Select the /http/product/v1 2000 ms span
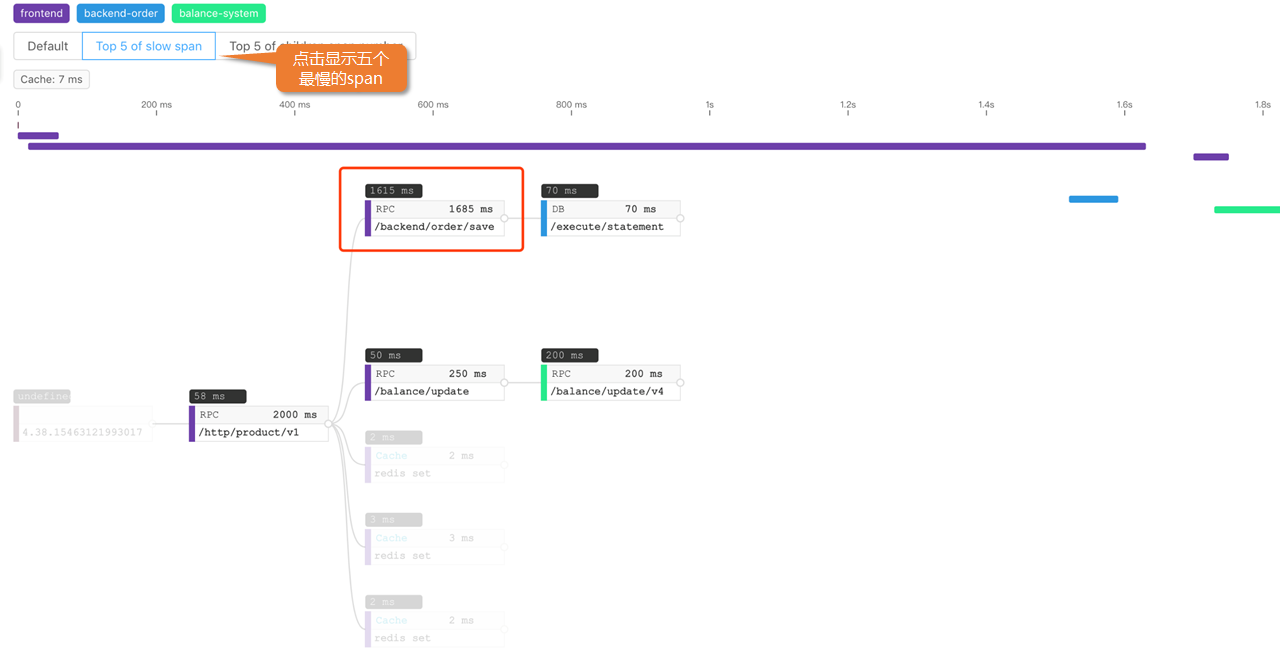 (258, 423)
